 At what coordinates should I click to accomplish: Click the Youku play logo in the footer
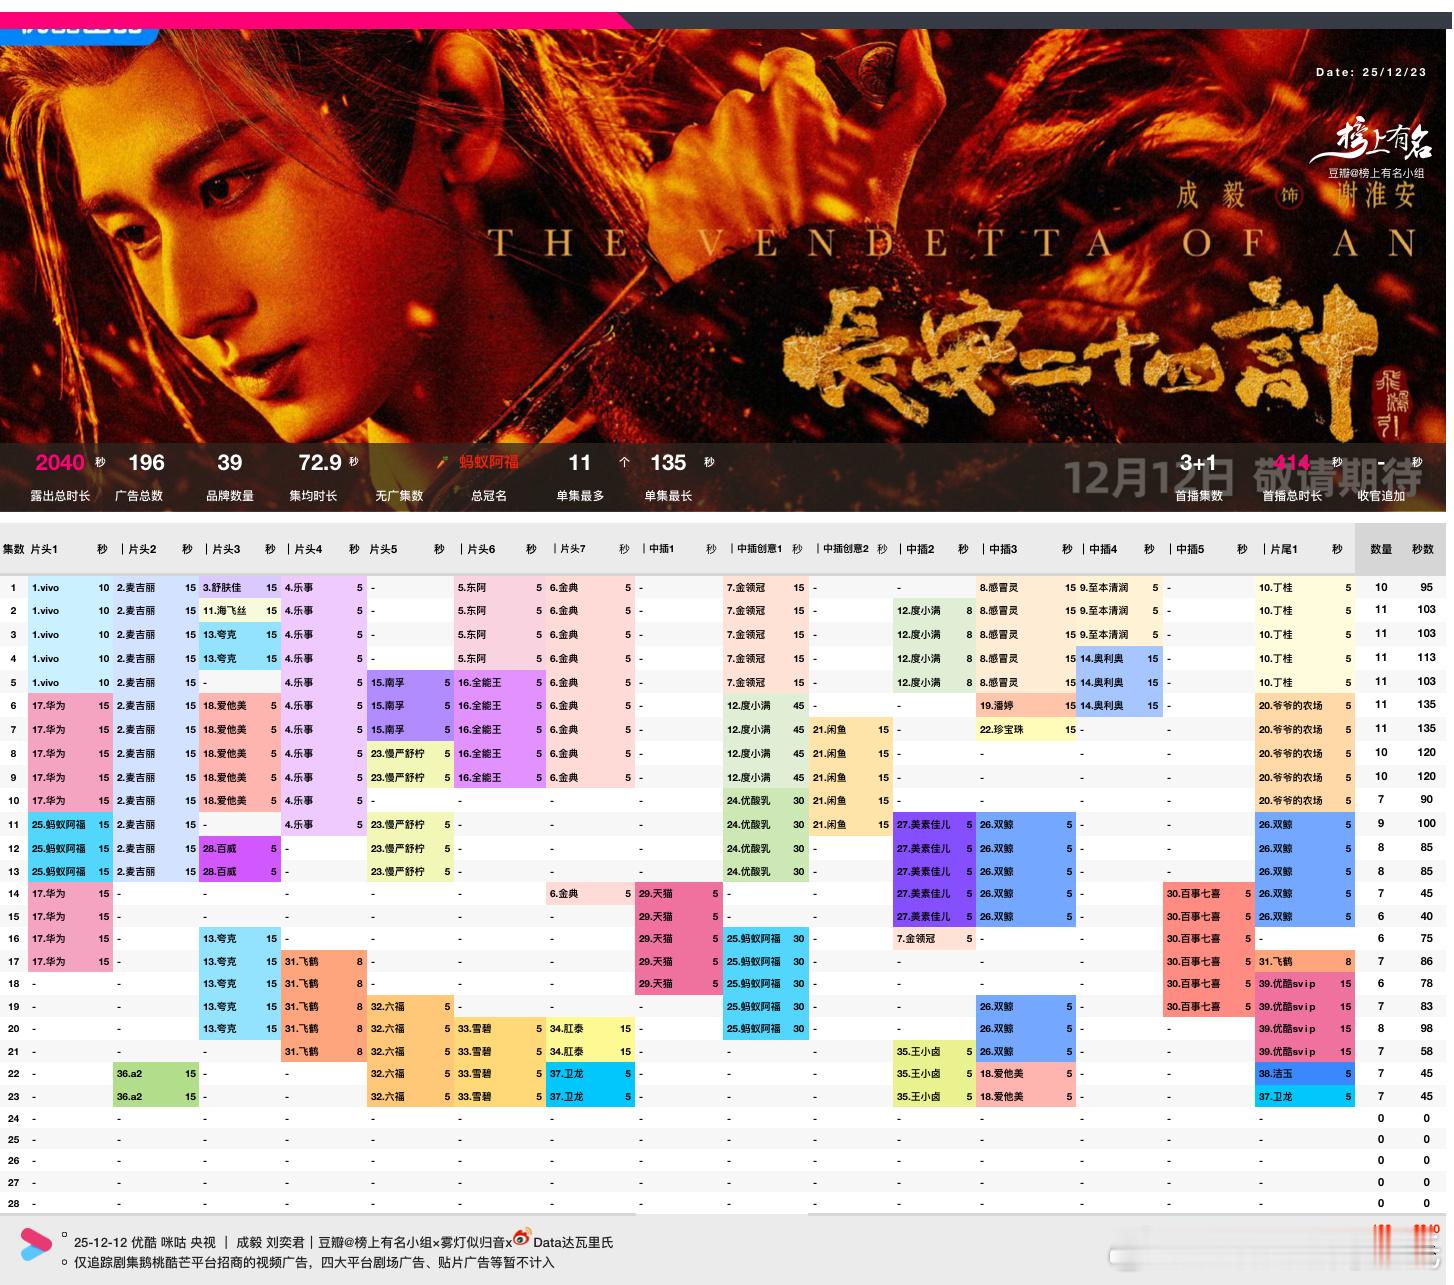[36, 1243]
